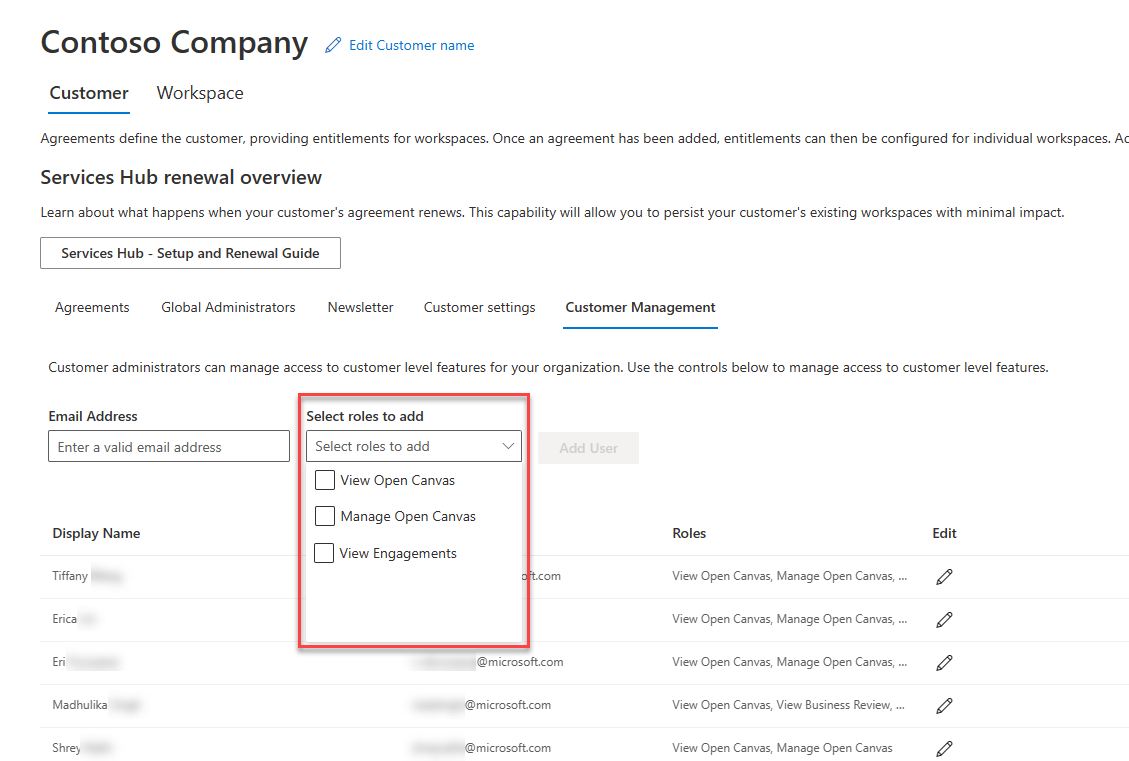
Task: Check the Manage Open Canvas role
Action: pyautogui.click(x=325, y=516)
